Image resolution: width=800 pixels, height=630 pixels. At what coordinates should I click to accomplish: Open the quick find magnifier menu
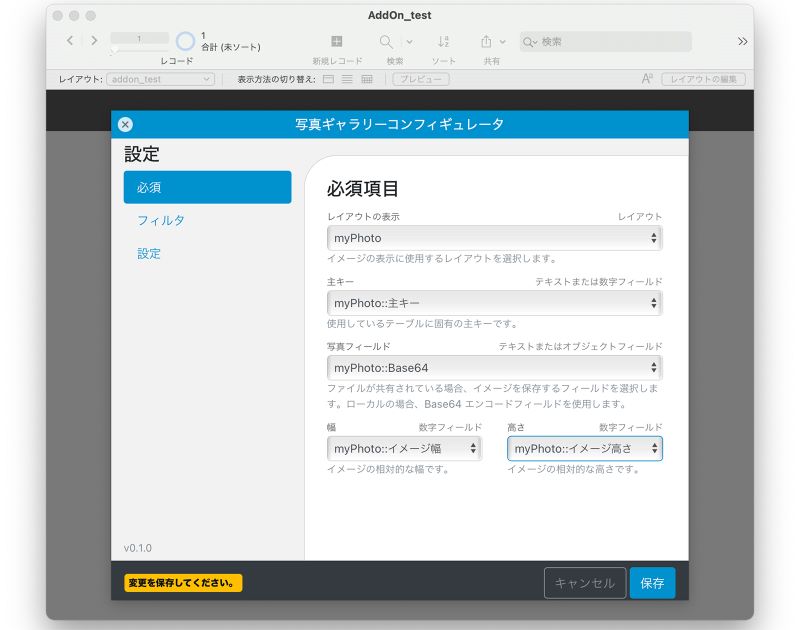point(530,42)
